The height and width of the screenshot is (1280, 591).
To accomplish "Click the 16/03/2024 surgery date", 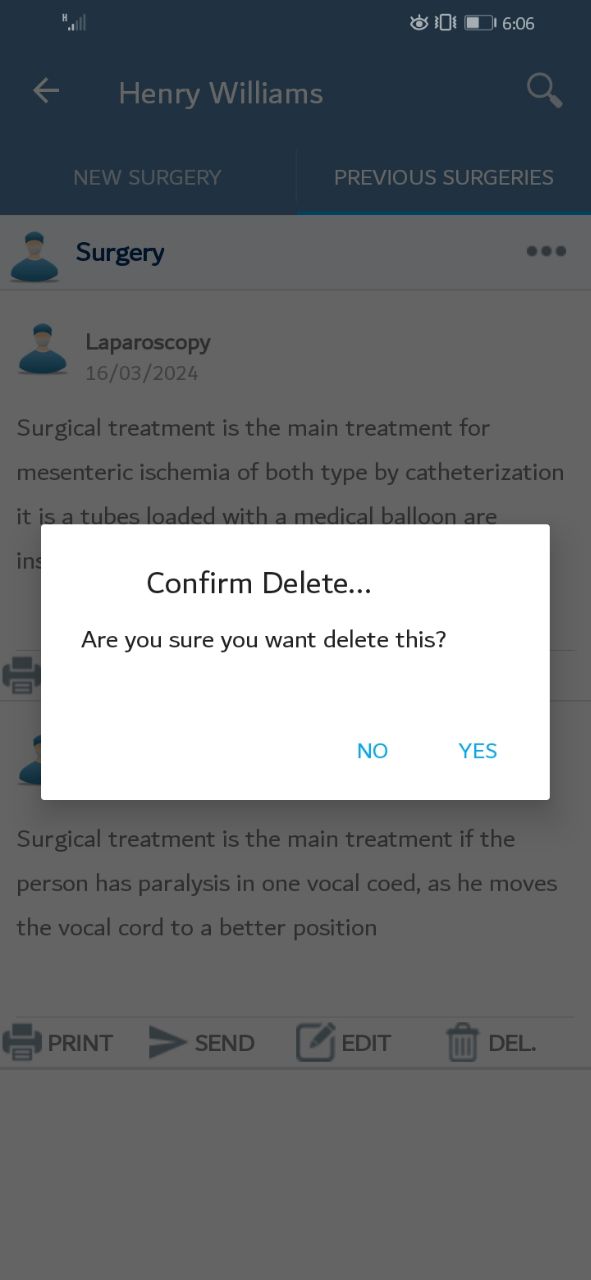I will click(x=141, y=373).
